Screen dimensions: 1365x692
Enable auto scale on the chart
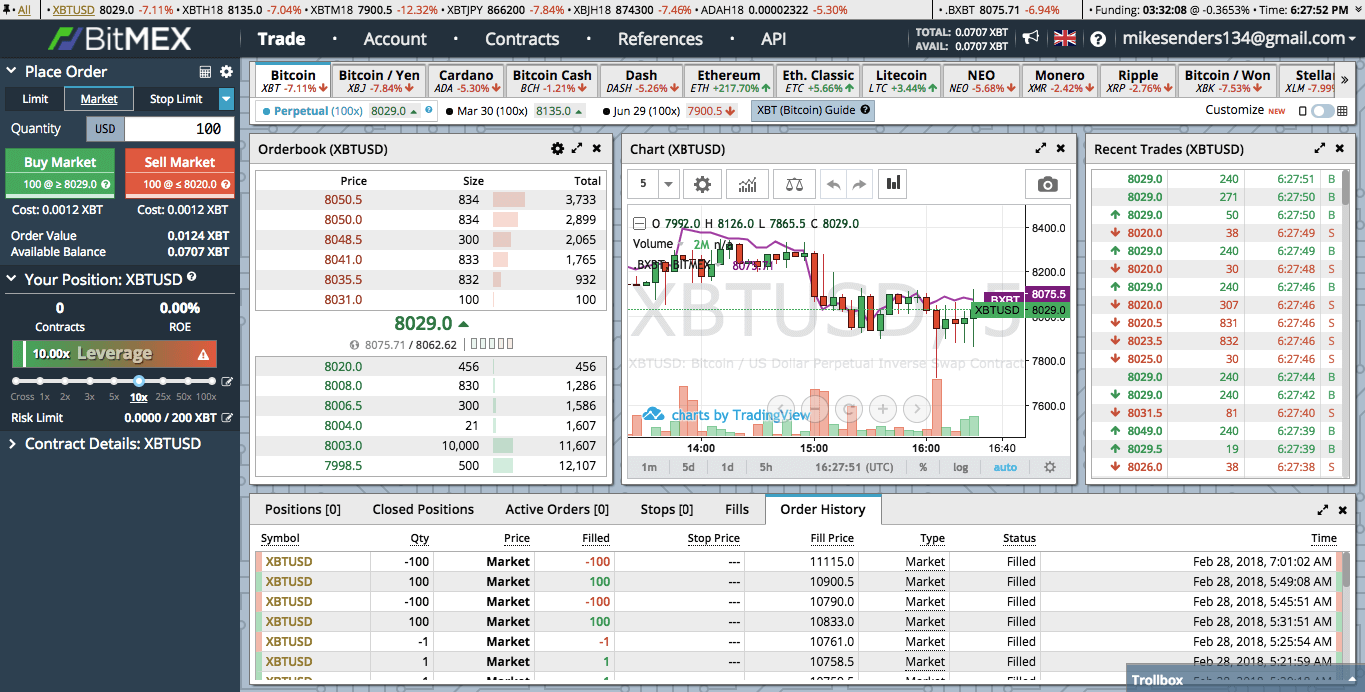1005,467
